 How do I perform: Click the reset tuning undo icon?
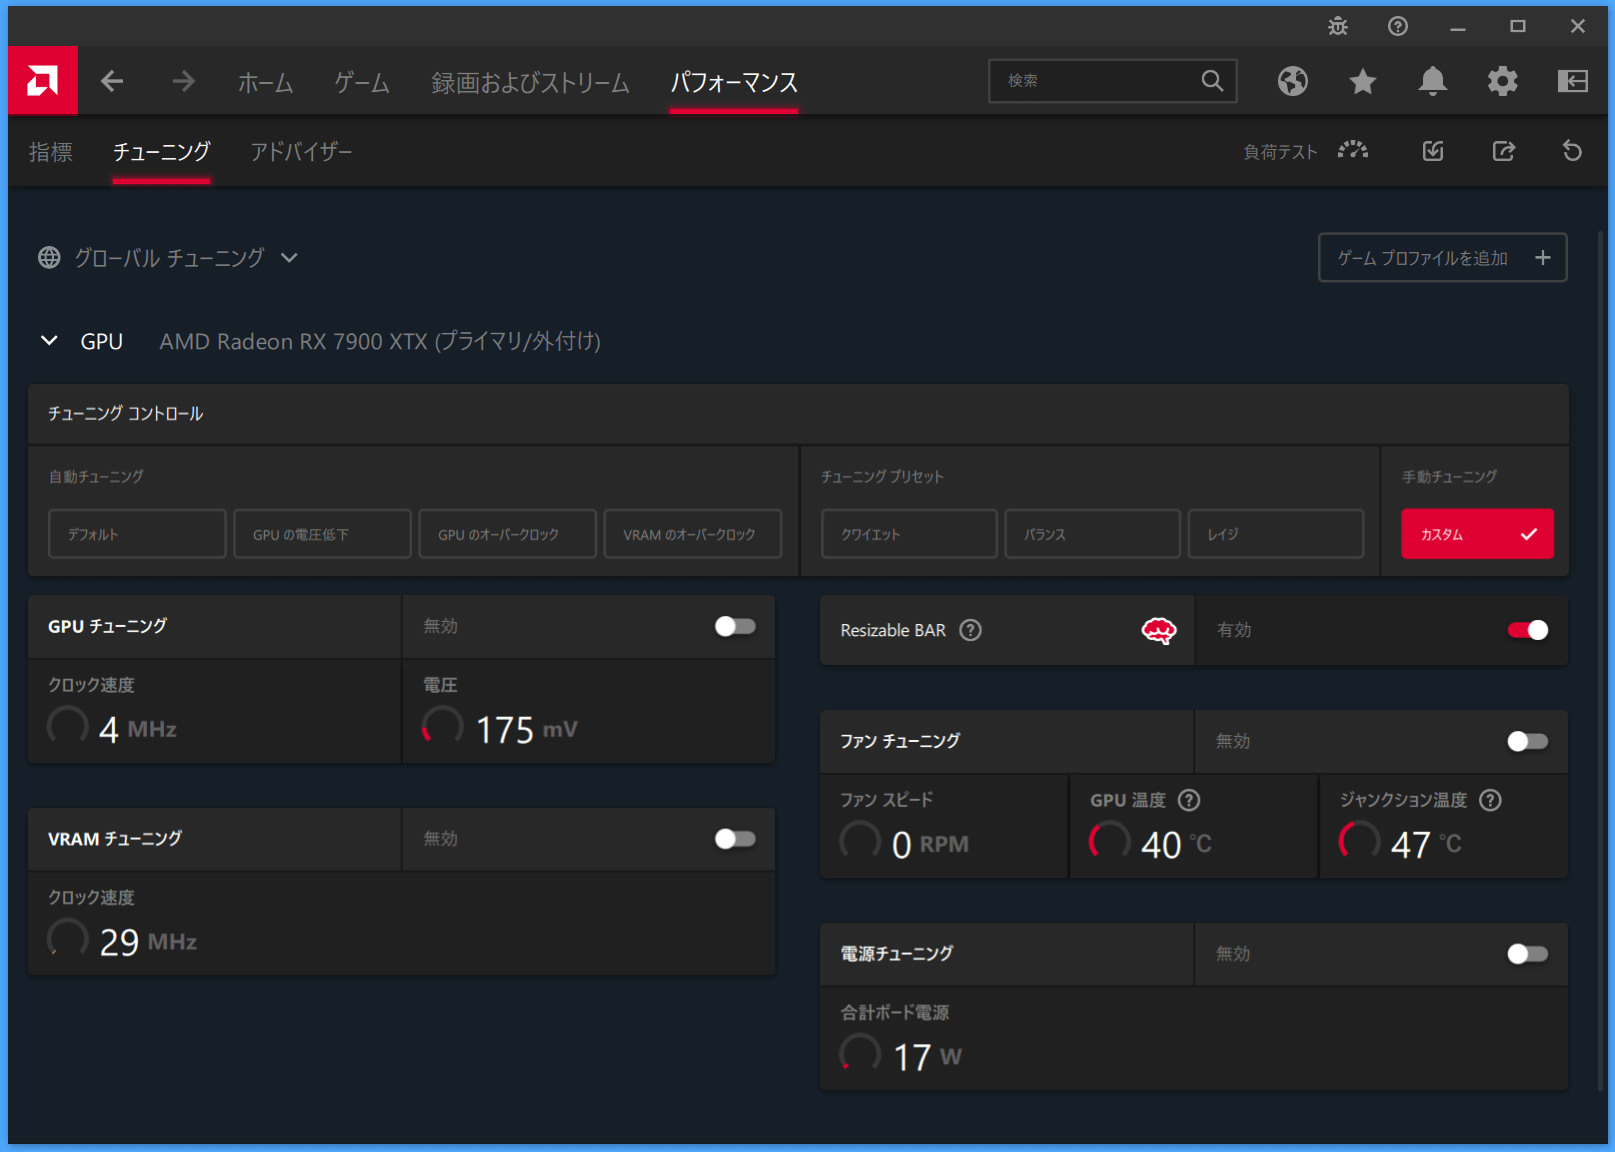1572,151
